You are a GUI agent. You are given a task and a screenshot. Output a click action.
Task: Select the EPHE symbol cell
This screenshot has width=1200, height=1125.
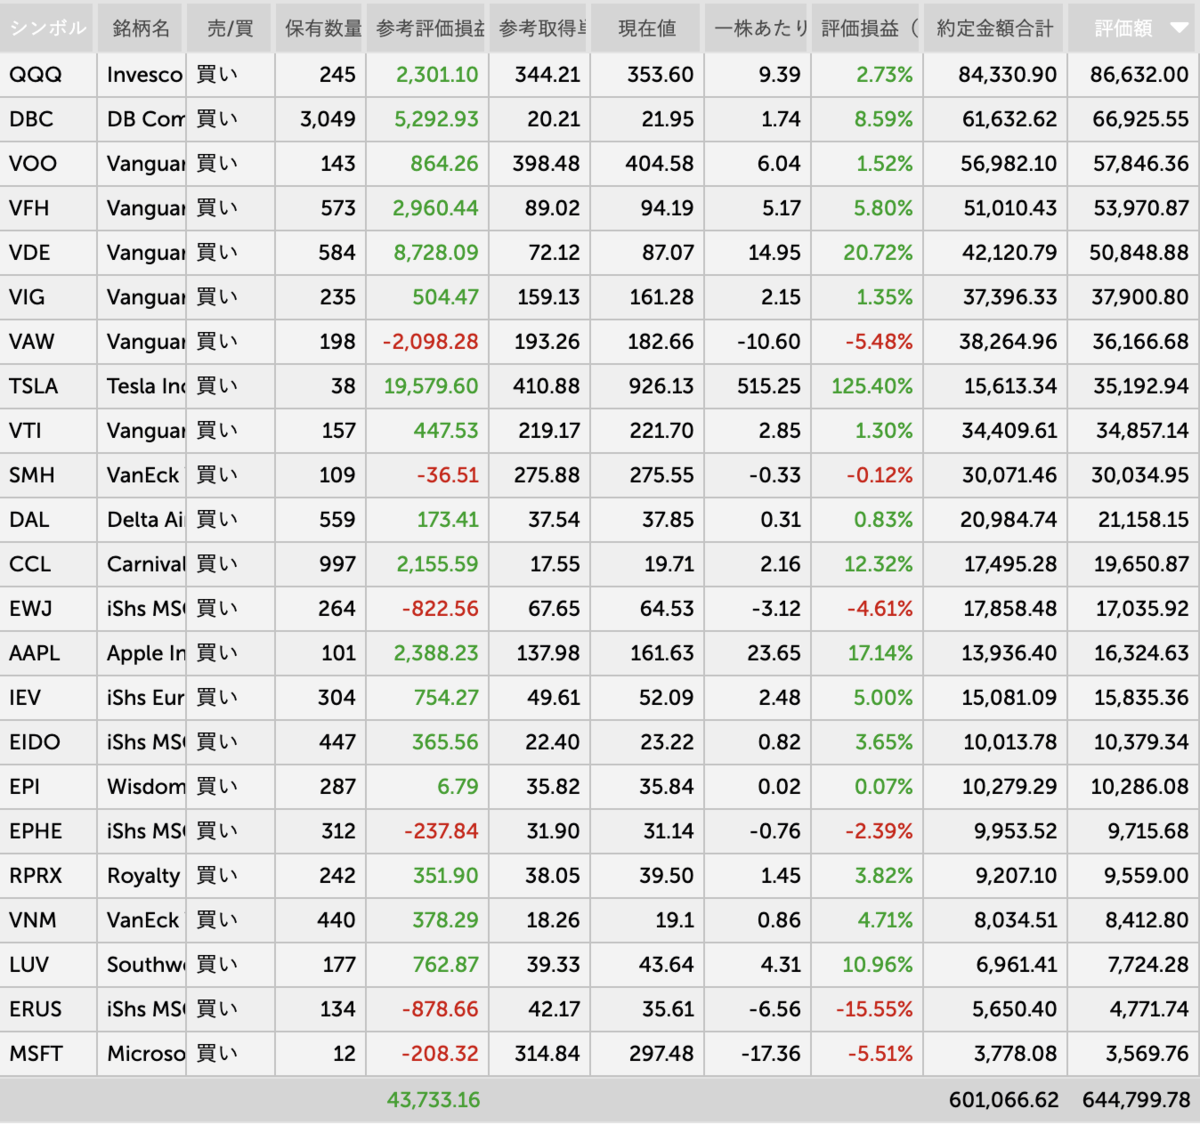tap(48, 831)
